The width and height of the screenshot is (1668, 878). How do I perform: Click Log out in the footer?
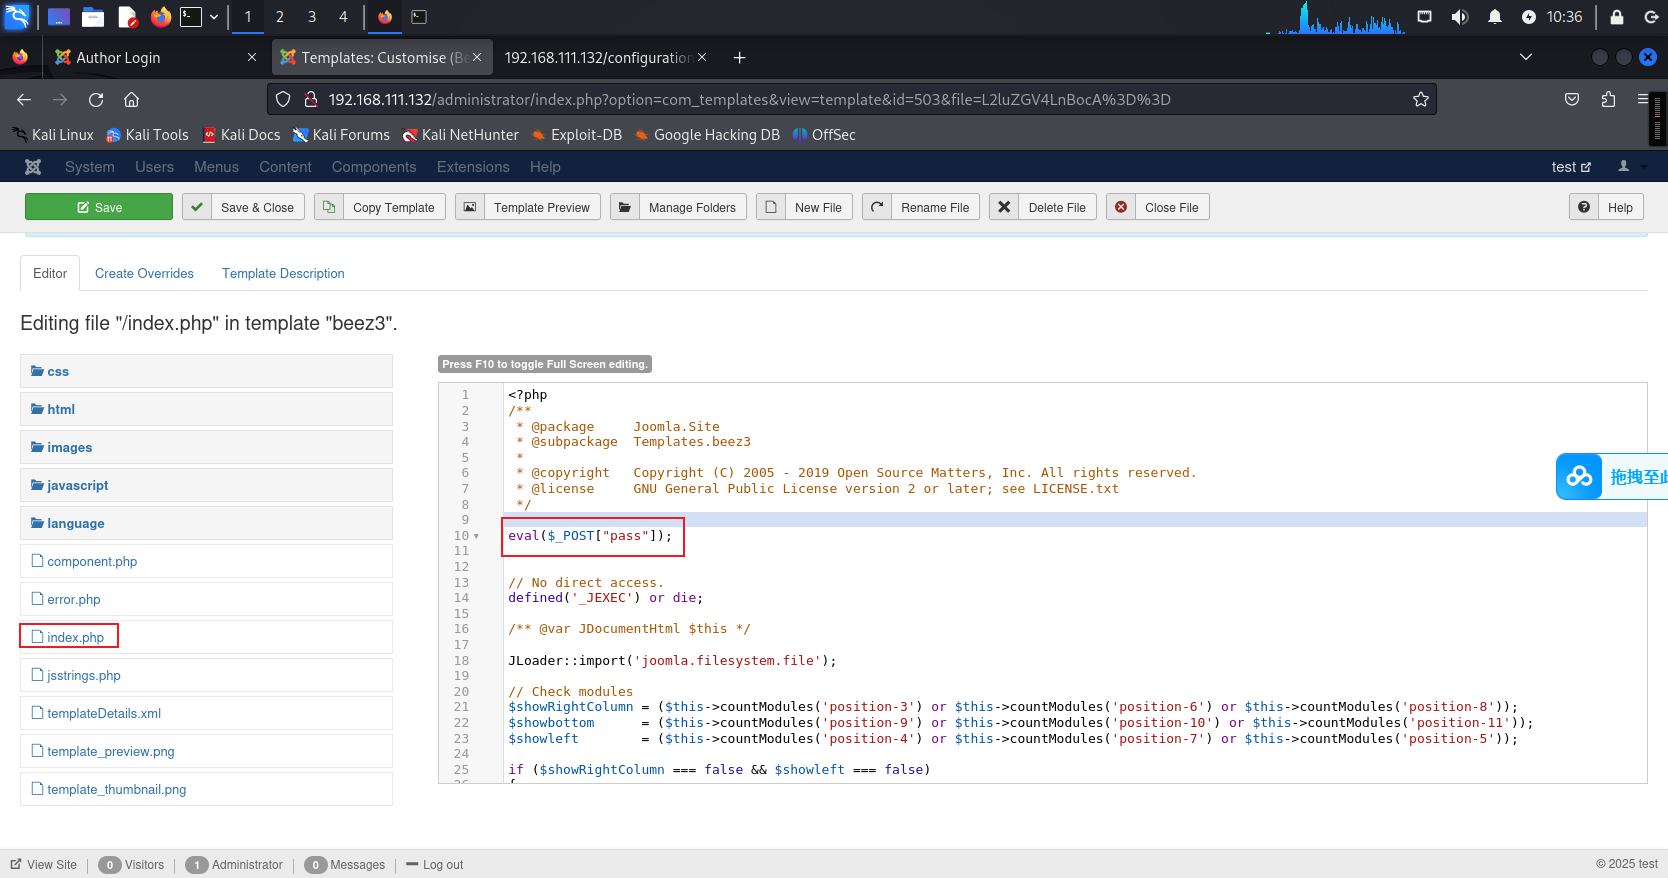point(435,865)
